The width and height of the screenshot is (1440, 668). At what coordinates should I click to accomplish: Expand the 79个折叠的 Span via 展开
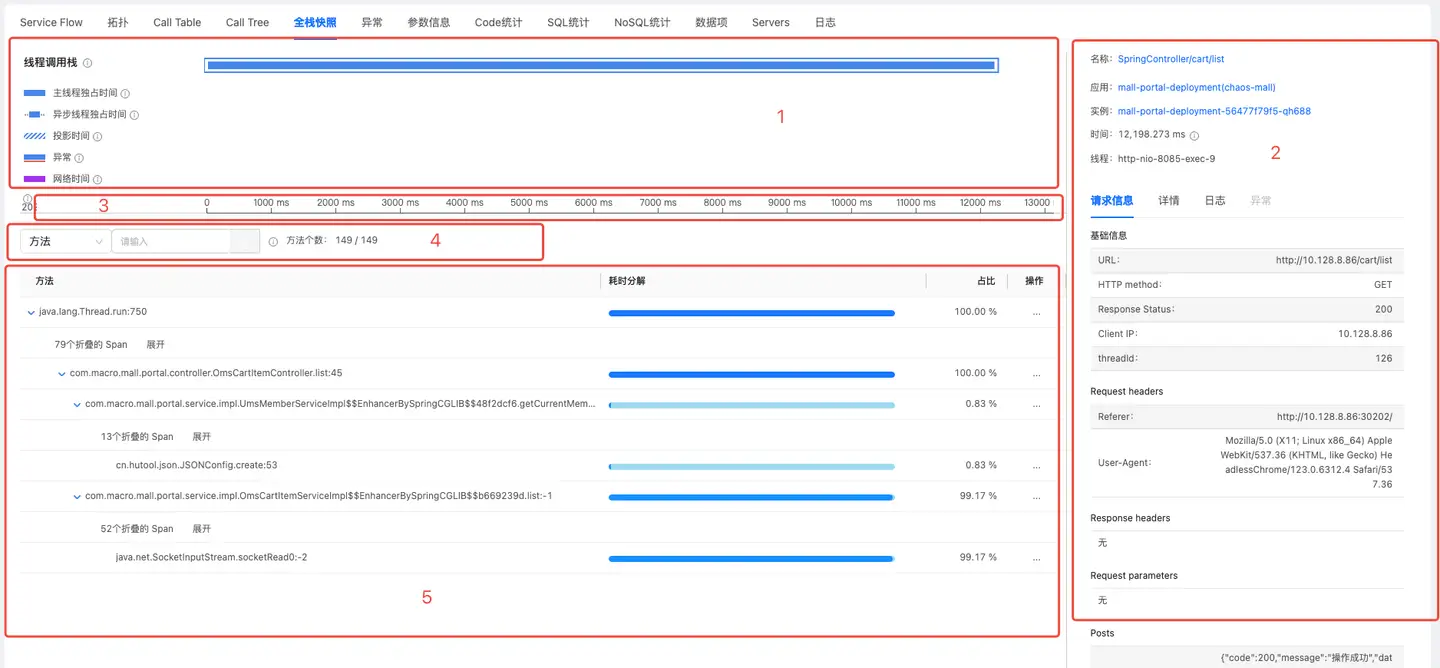(155, 344)
